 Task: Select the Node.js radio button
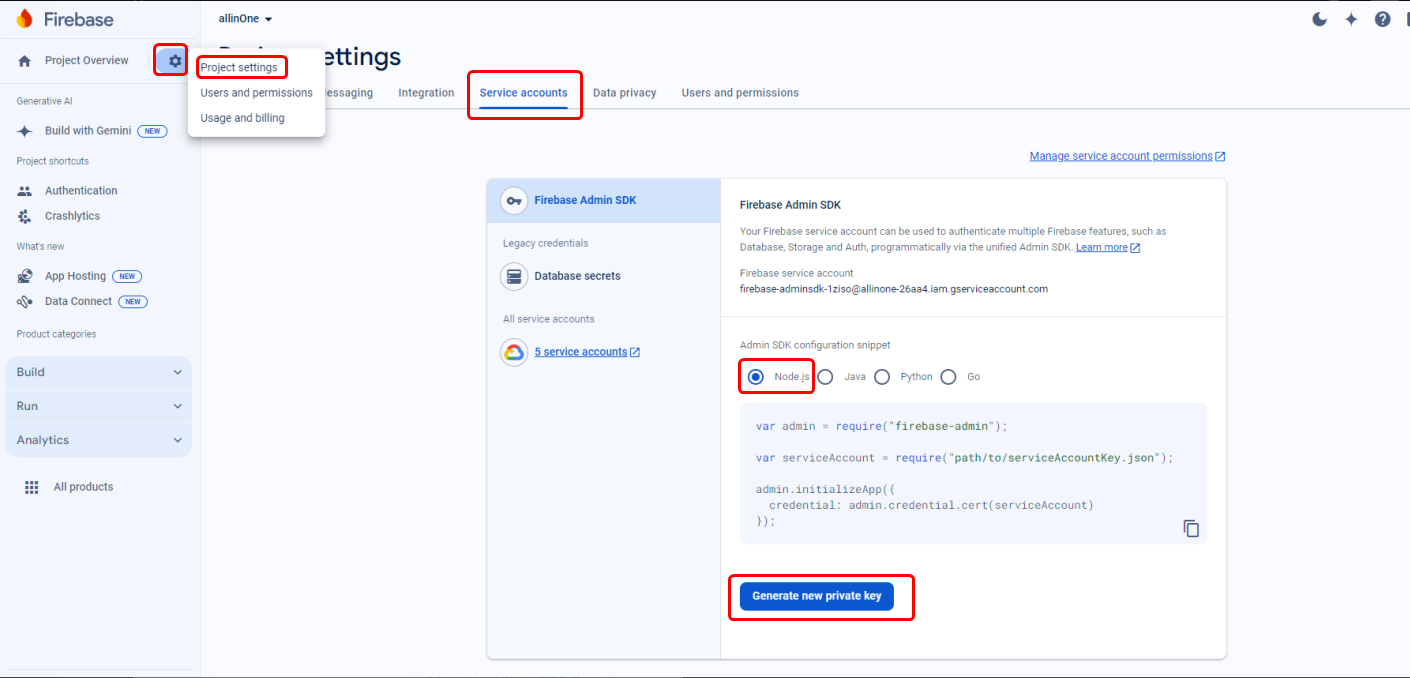756,377
